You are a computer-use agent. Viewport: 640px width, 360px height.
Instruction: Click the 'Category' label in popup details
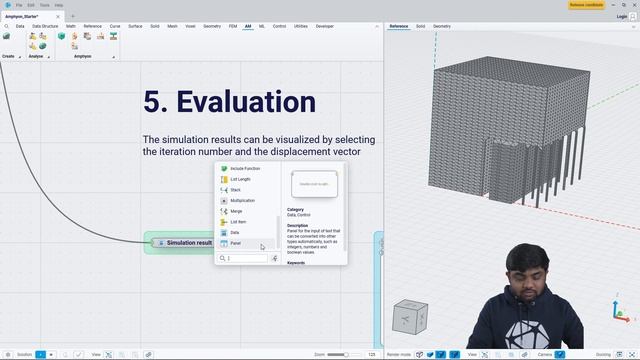click(295, 209)
